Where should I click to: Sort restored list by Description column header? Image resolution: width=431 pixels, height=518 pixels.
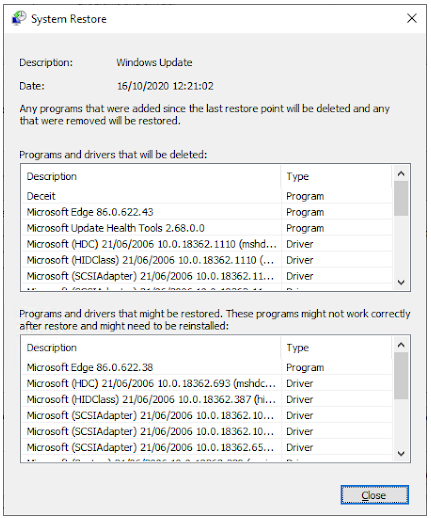151,347
